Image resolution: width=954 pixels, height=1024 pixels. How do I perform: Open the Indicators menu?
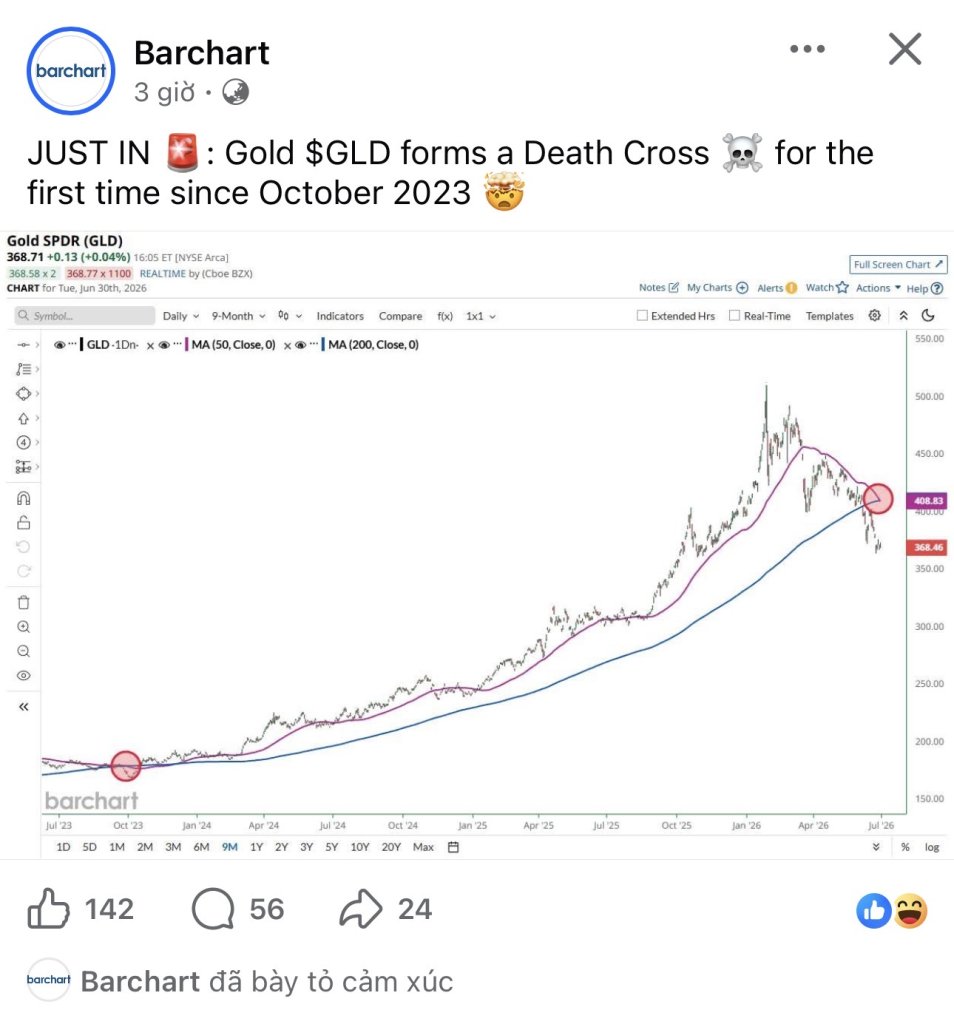[340, 316]
